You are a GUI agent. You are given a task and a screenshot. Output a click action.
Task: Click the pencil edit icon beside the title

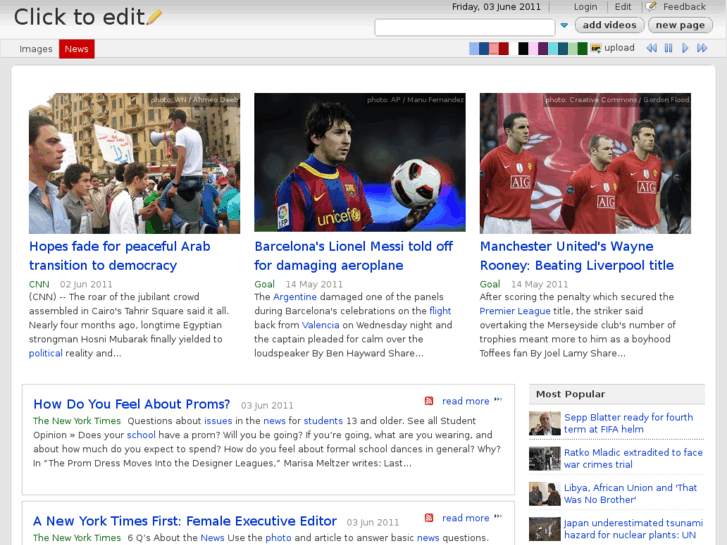coord(154,17)
